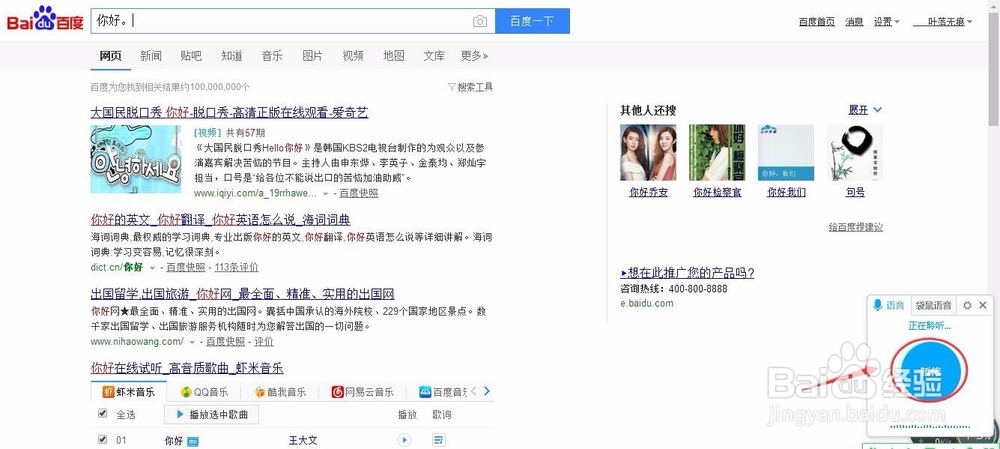Play the song 你好 by 王大文

click(x=404, y=439)
